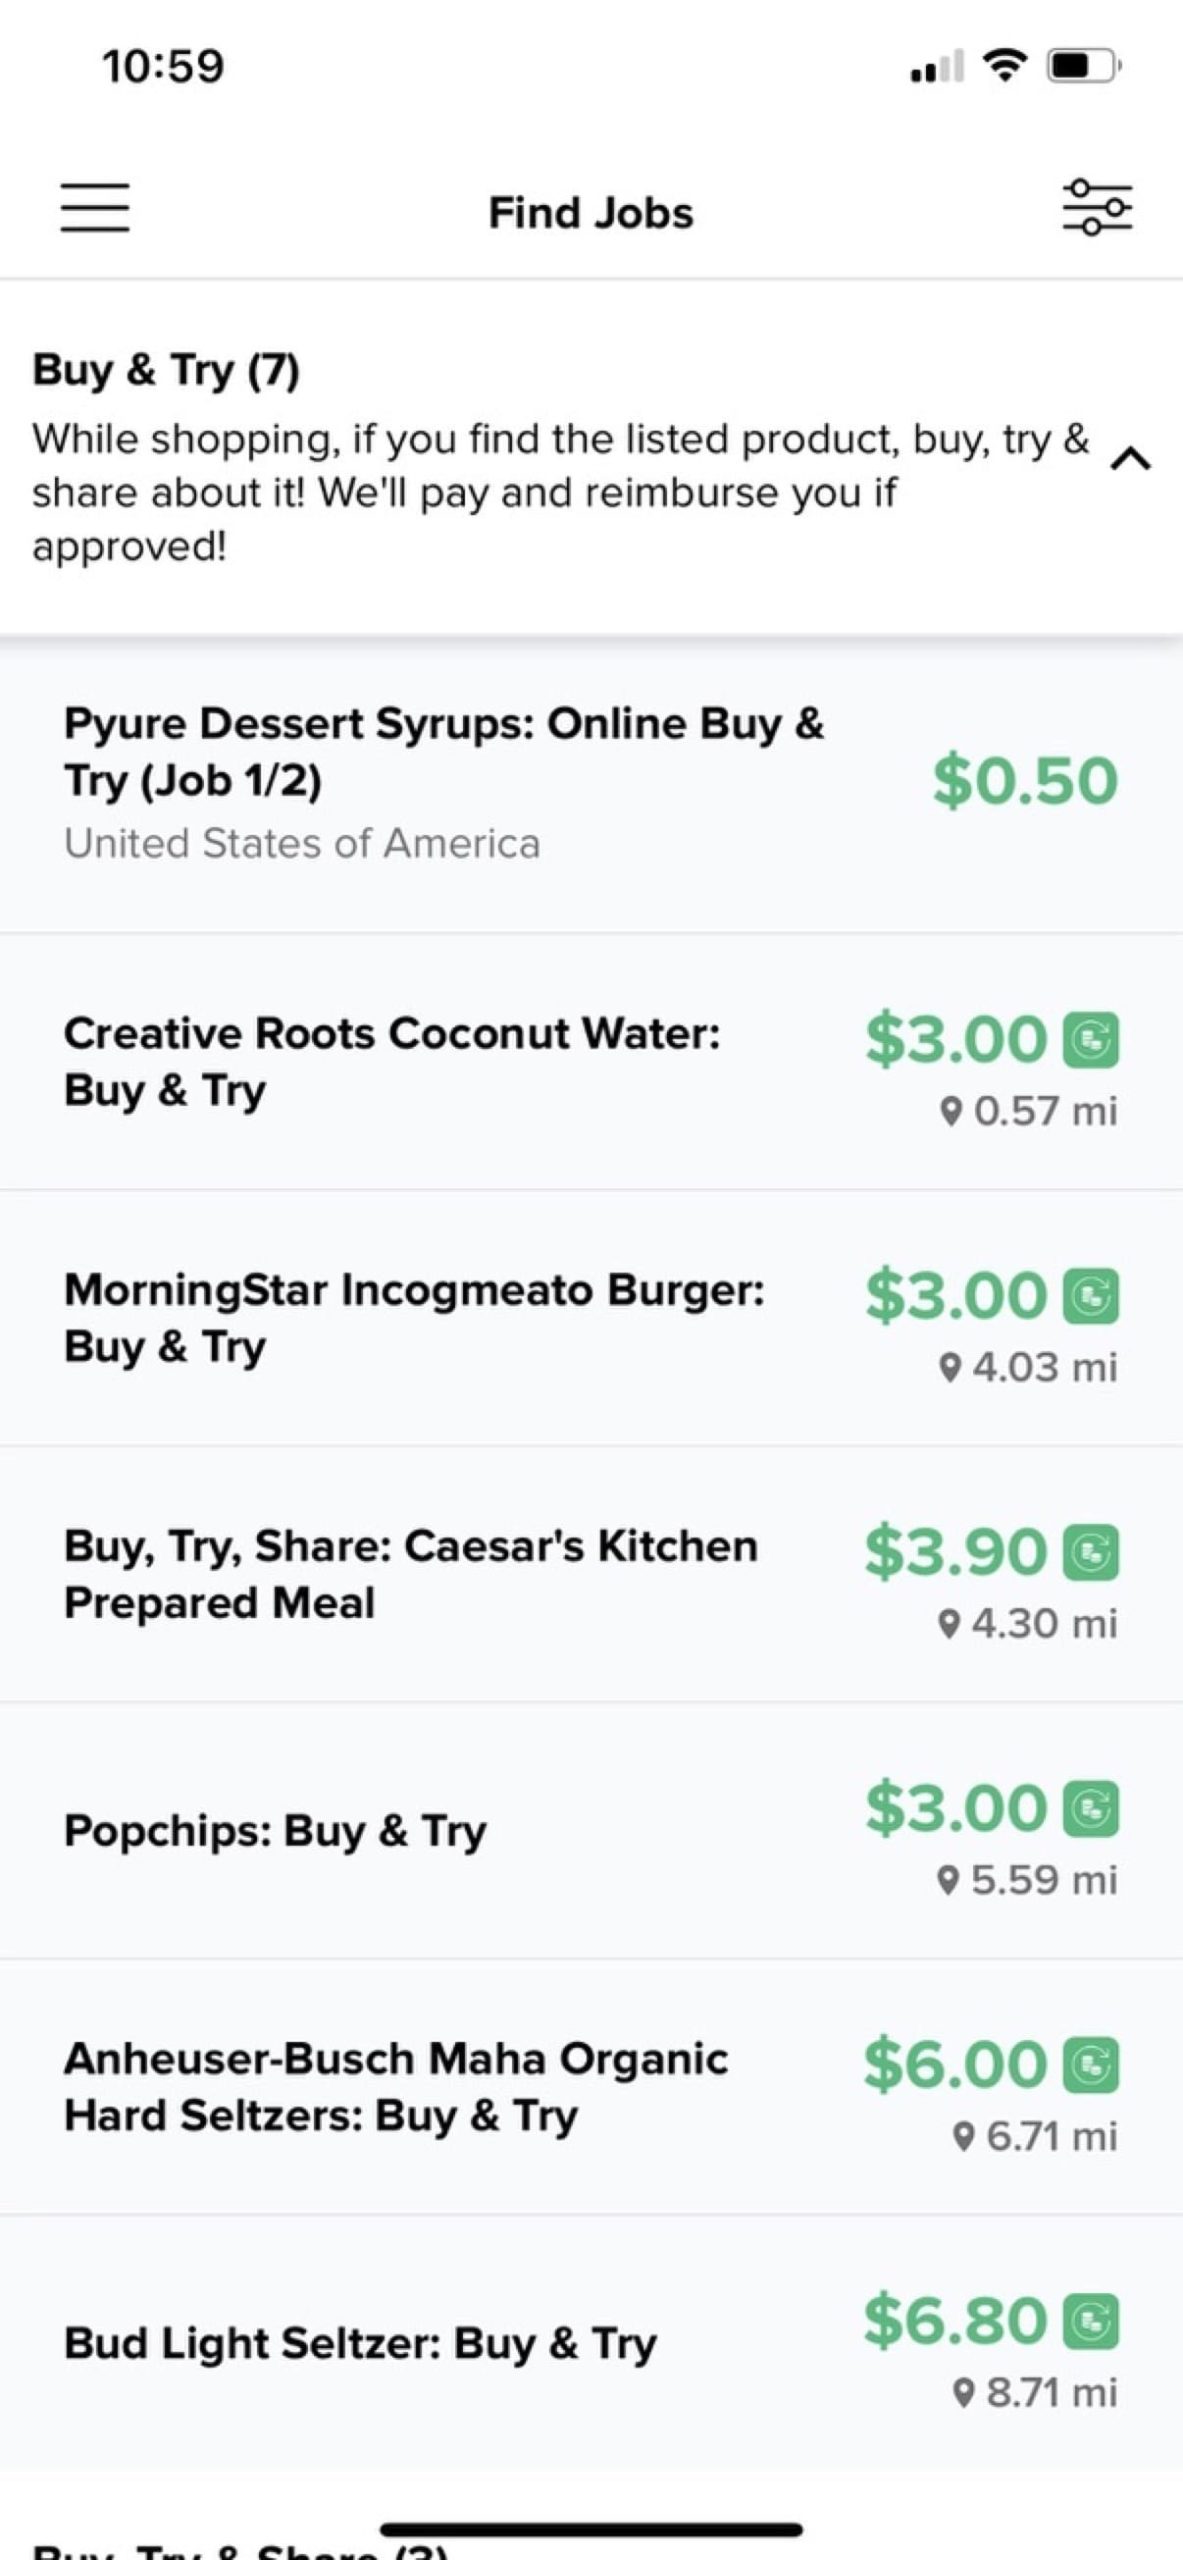Select the Popchips: Buy & Try job

pos(276,1831)
